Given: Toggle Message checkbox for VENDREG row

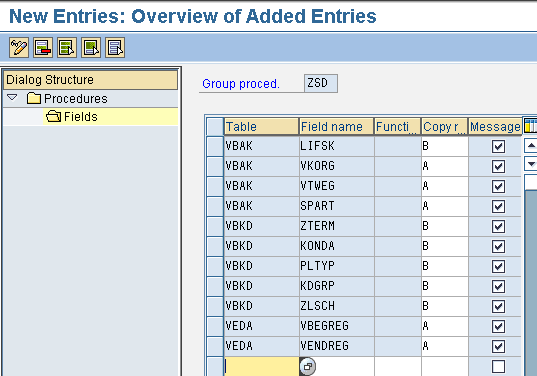Looking at the screenshot, I should point(498,346).
